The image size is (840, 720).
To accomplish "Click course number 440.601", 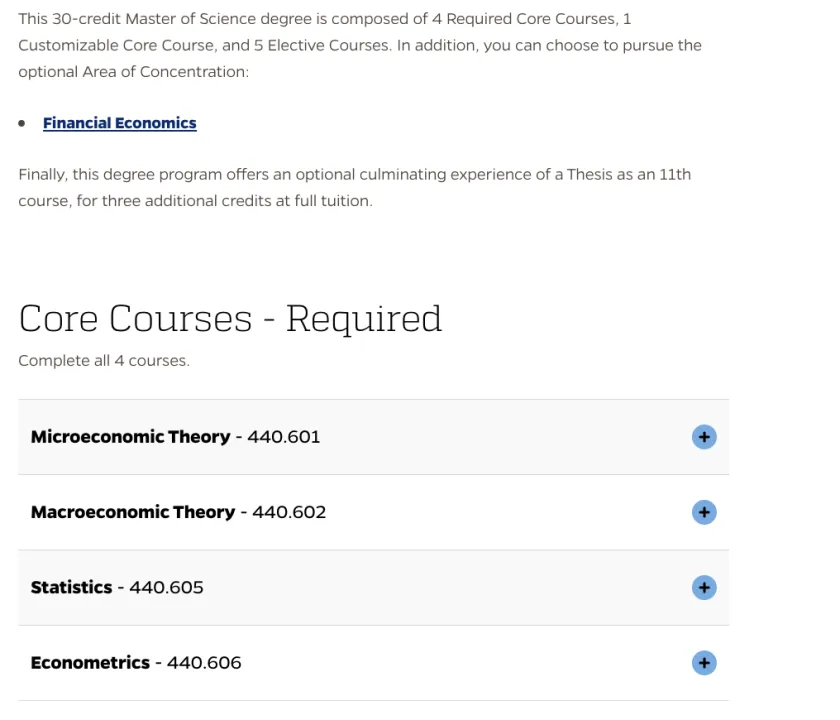I will [x=284, y=437].
